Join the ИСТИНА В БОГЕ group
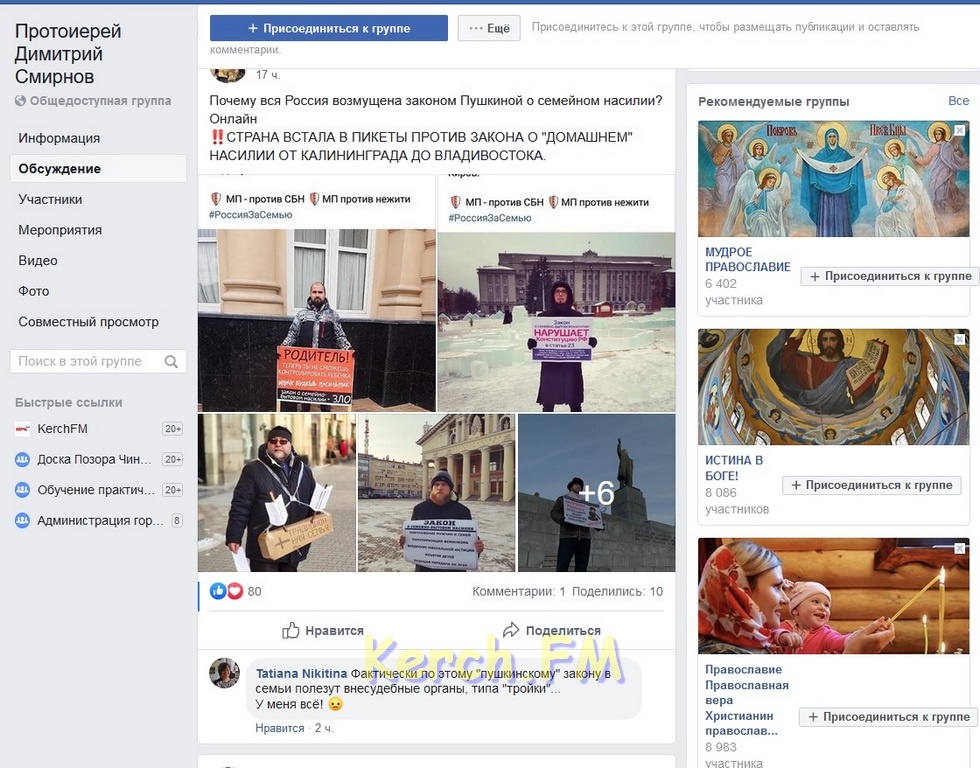 [871, 485]
